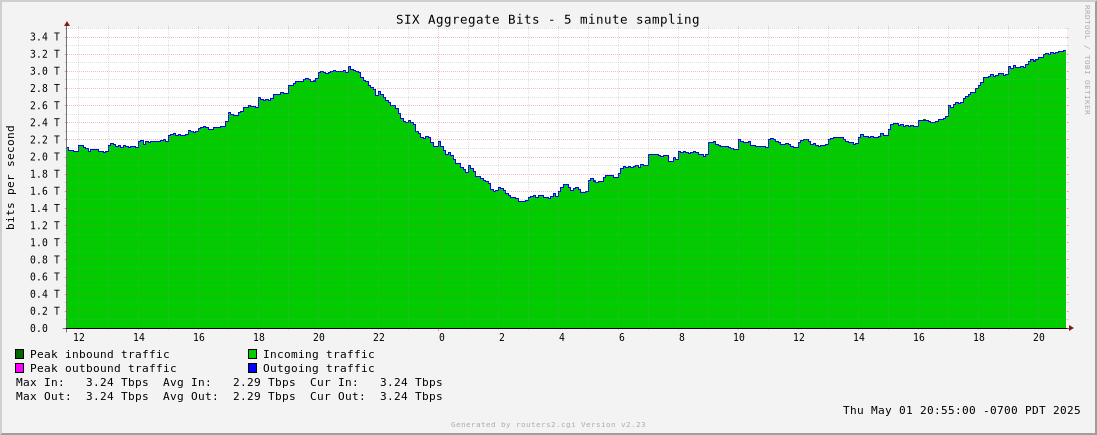Viewport: 1097px width, 435px height.
Task: Click the bits per second axis label
Action: click(11, 177)
